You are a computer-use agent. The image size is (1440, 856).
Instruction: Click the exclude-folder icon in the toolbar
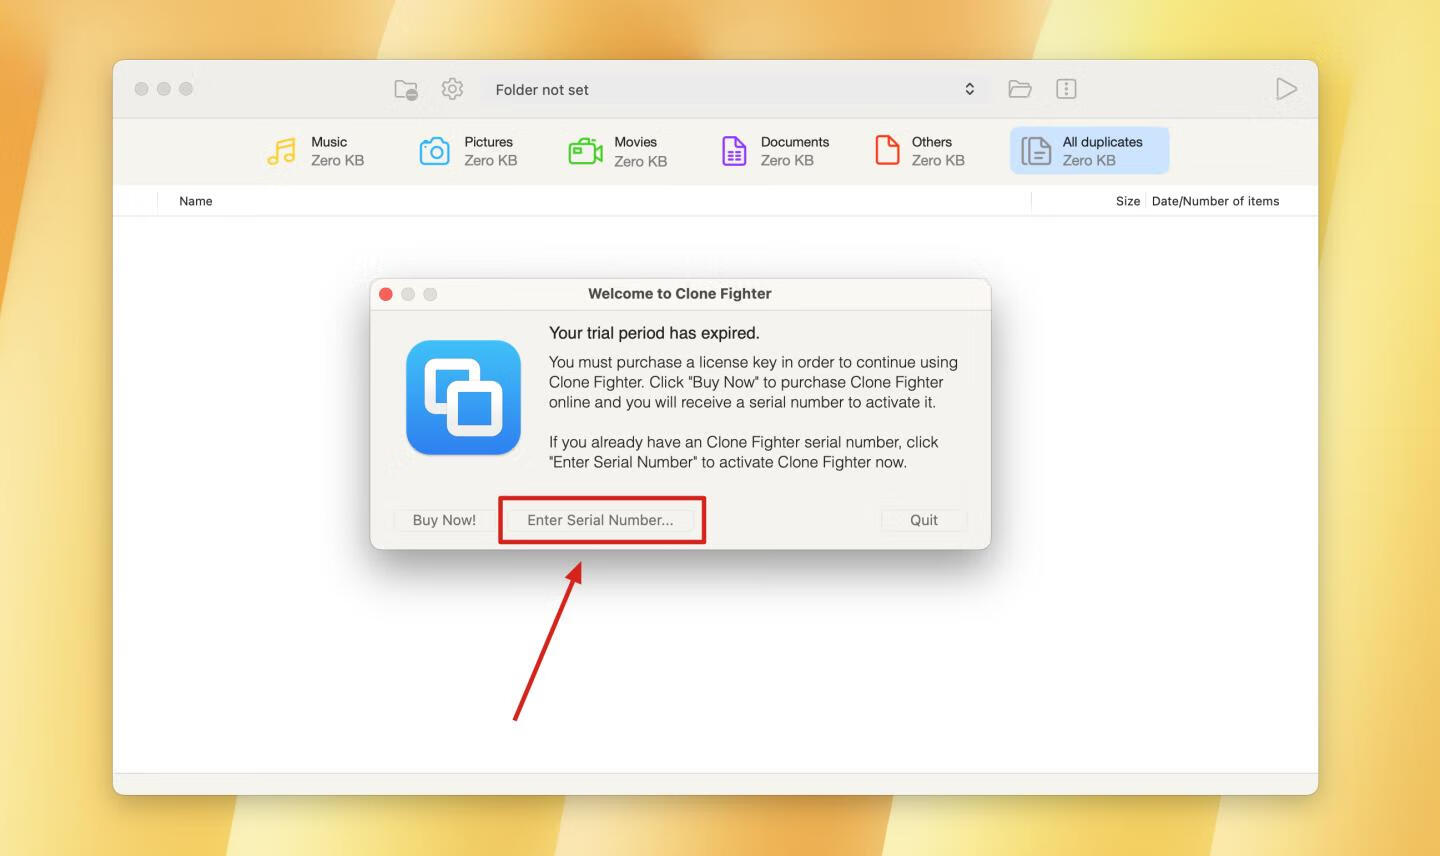click(x=406, y=89)
